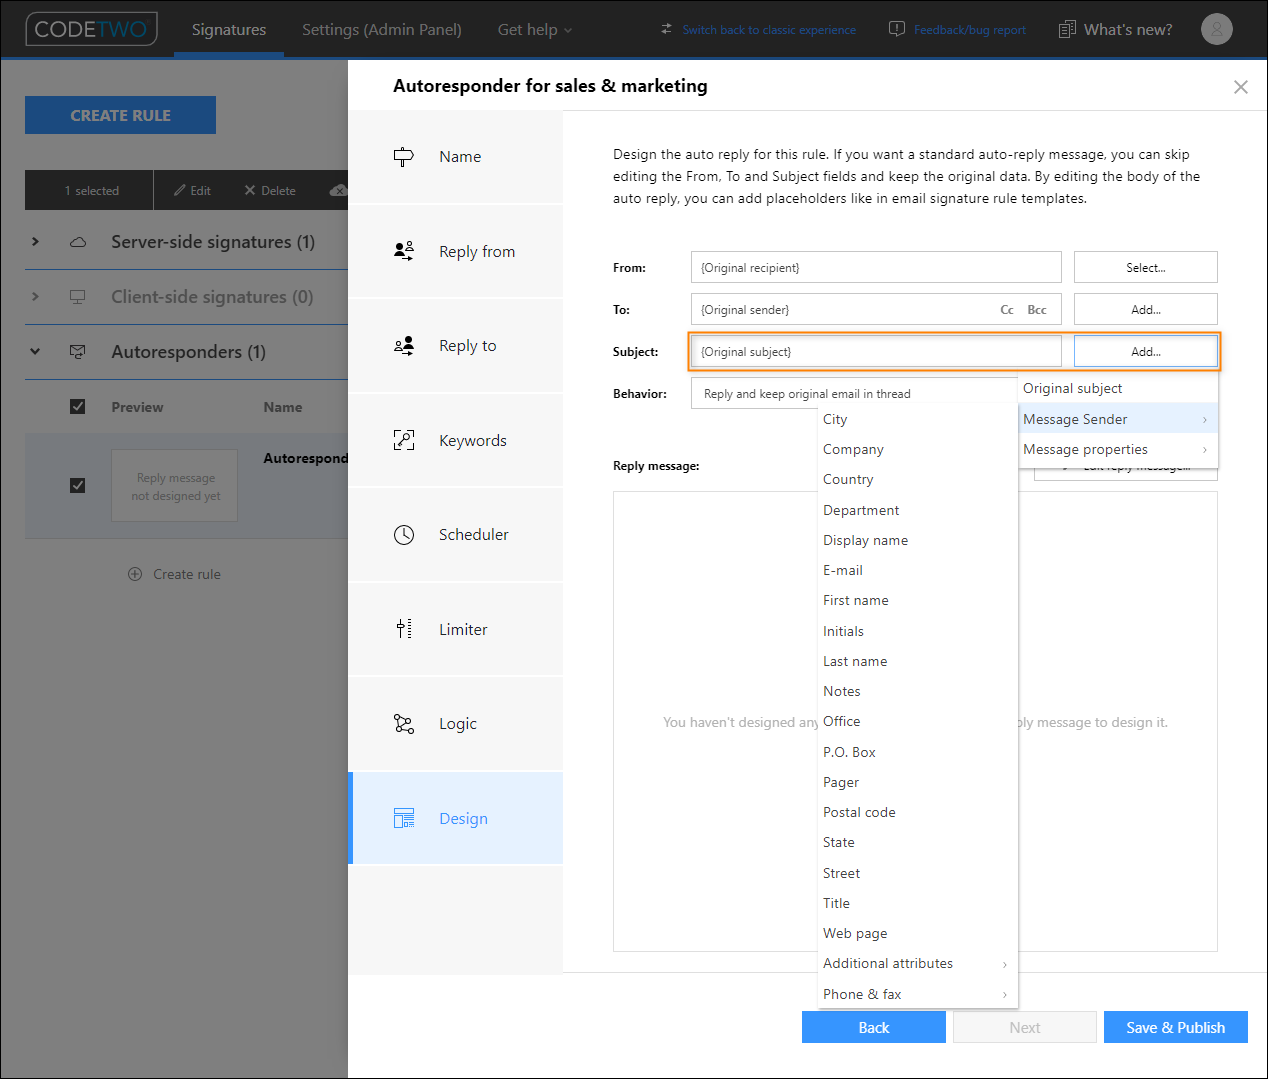Click the Subject input field
The image size is (1268, 1079).
876,352
